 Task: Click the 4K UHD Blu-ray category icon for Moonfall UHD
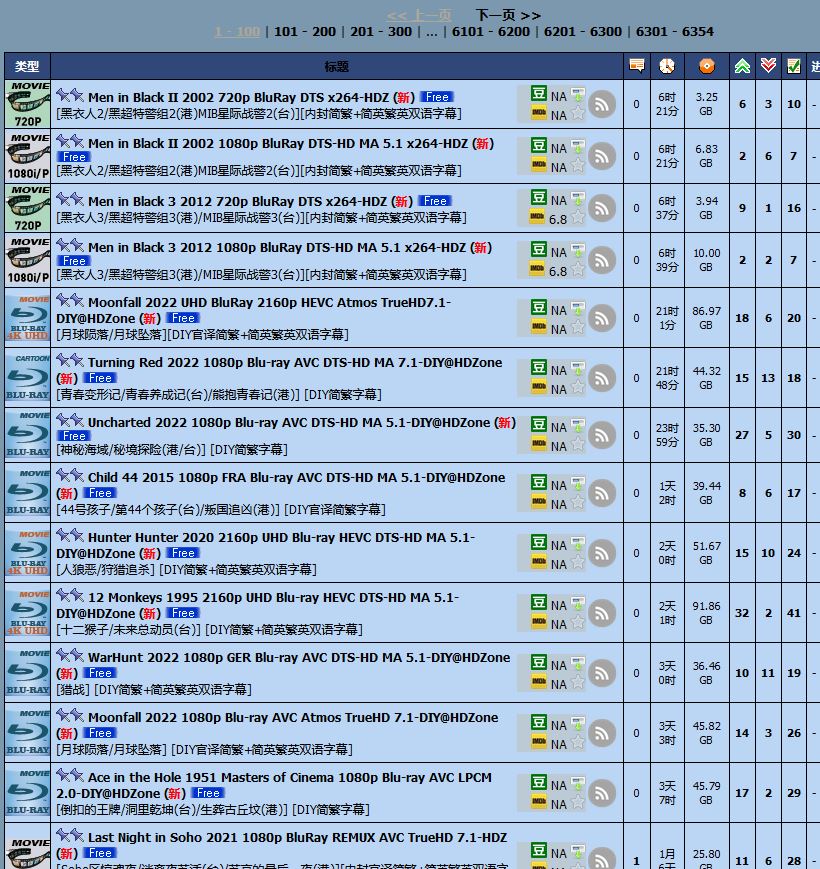pyautogui.click(x=27, y=318)
